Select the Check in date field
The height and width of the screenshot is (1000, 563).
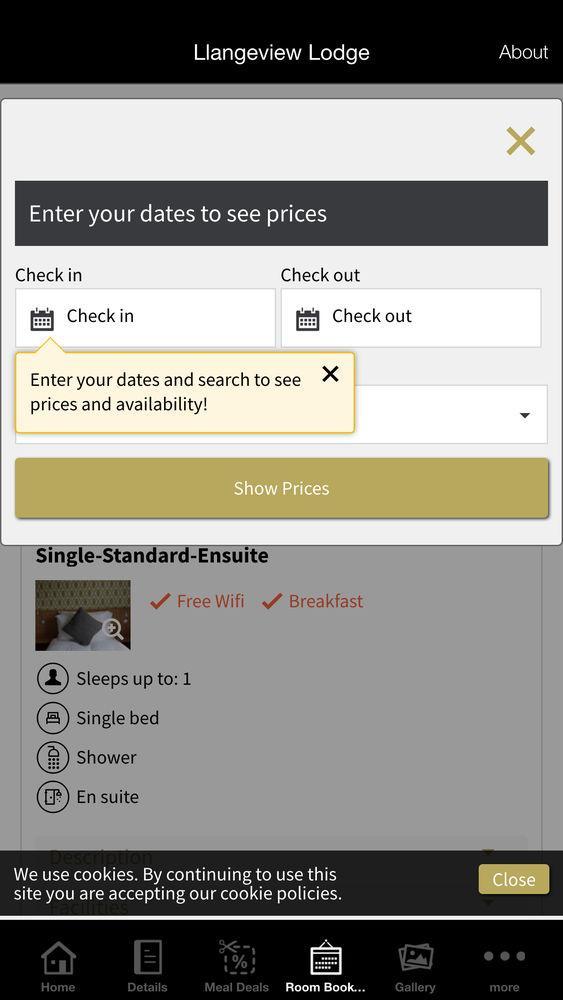[x=145, y=318]
